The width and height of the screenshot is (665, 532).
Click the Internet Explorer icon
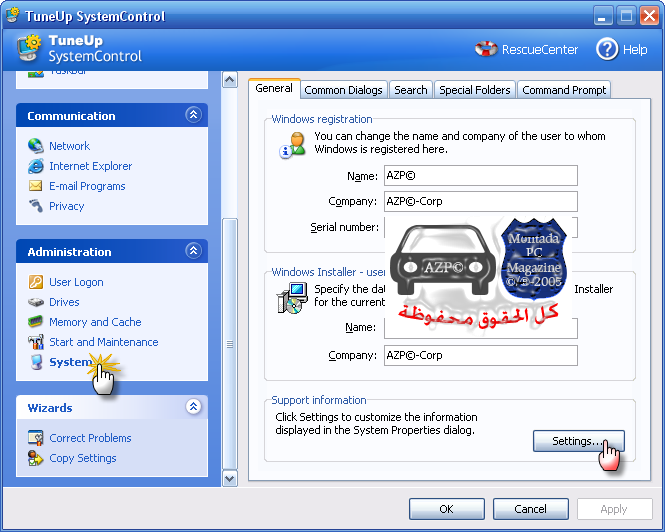click(36, 166)
